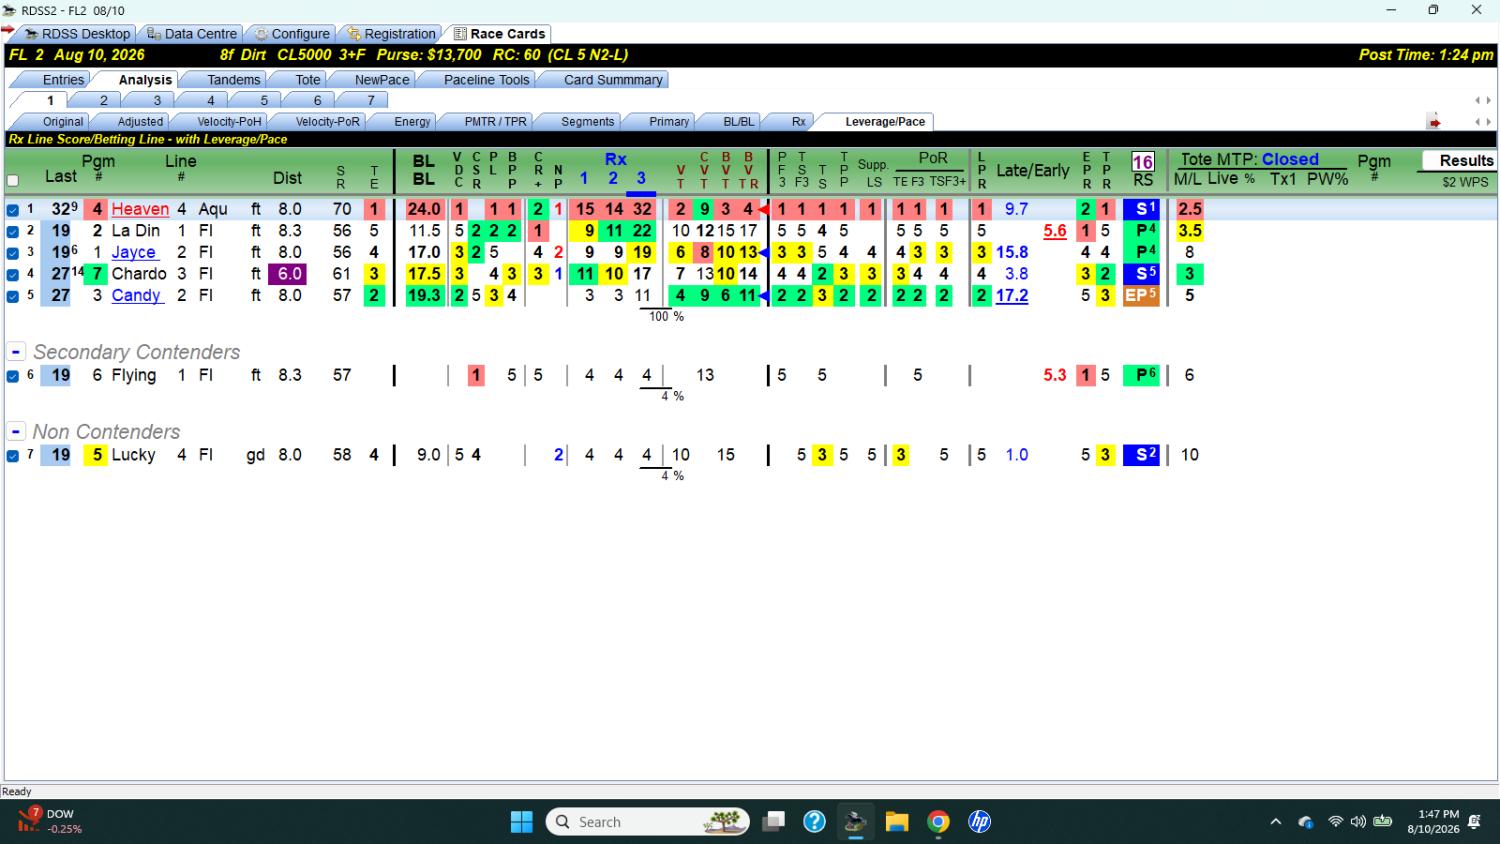Uncheck the checkbox for horse La Din

(13, 231)
